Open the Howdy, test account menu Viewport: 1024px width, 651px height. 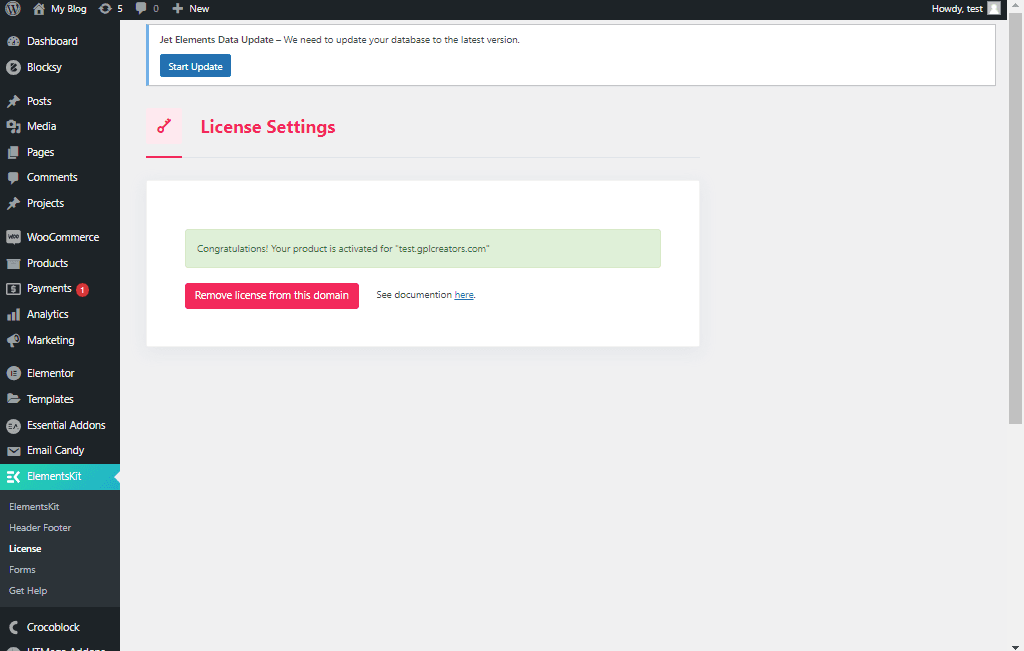point(957,8)
